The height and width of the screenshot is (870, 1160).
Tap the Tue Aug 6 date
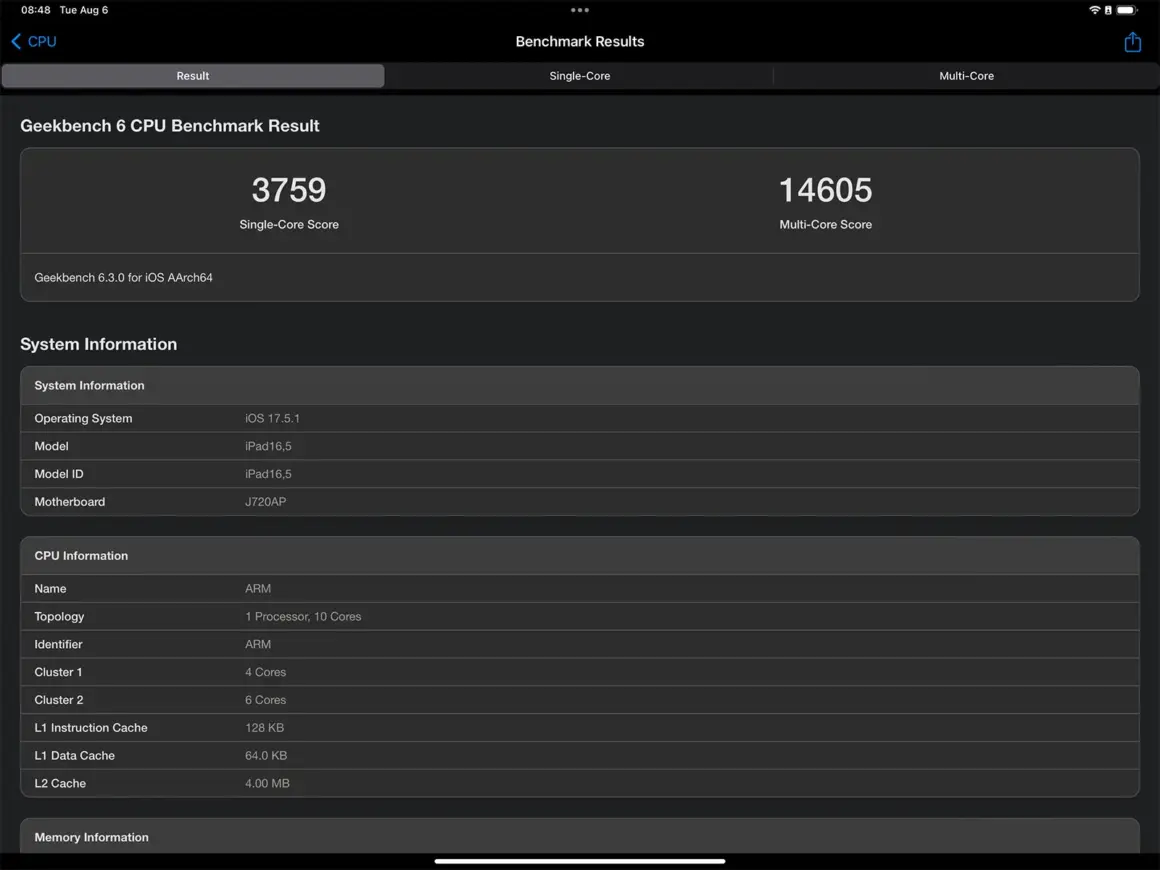84,10
